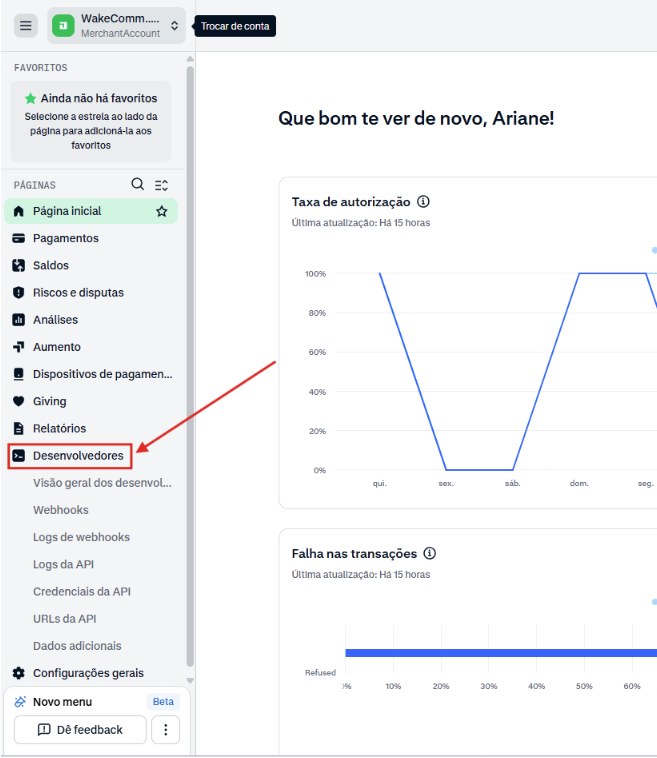Click the green Adyen account logo icon
This screenshot has width=657, height=758.
63,26
